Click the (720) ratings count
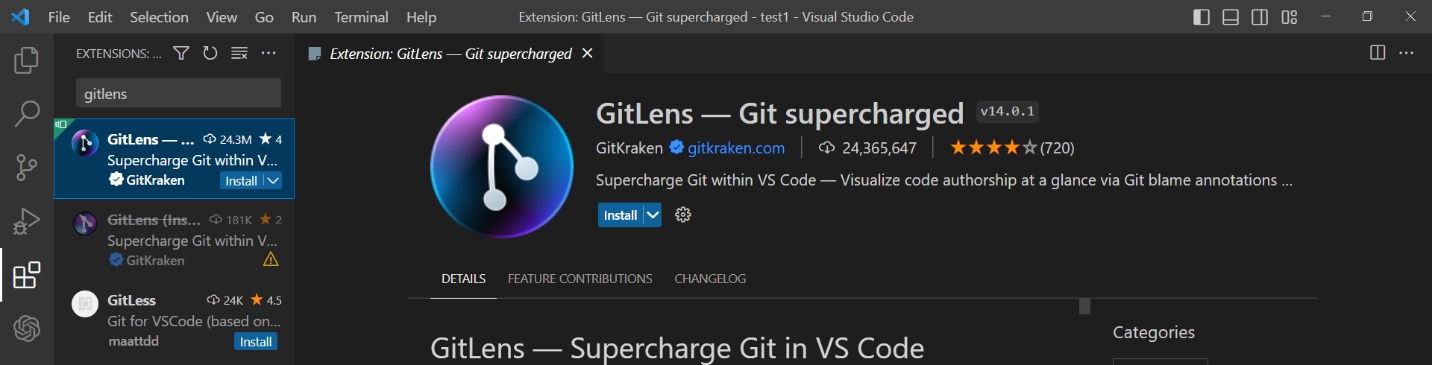1432x365 pixels. [x=1057, y=148]
